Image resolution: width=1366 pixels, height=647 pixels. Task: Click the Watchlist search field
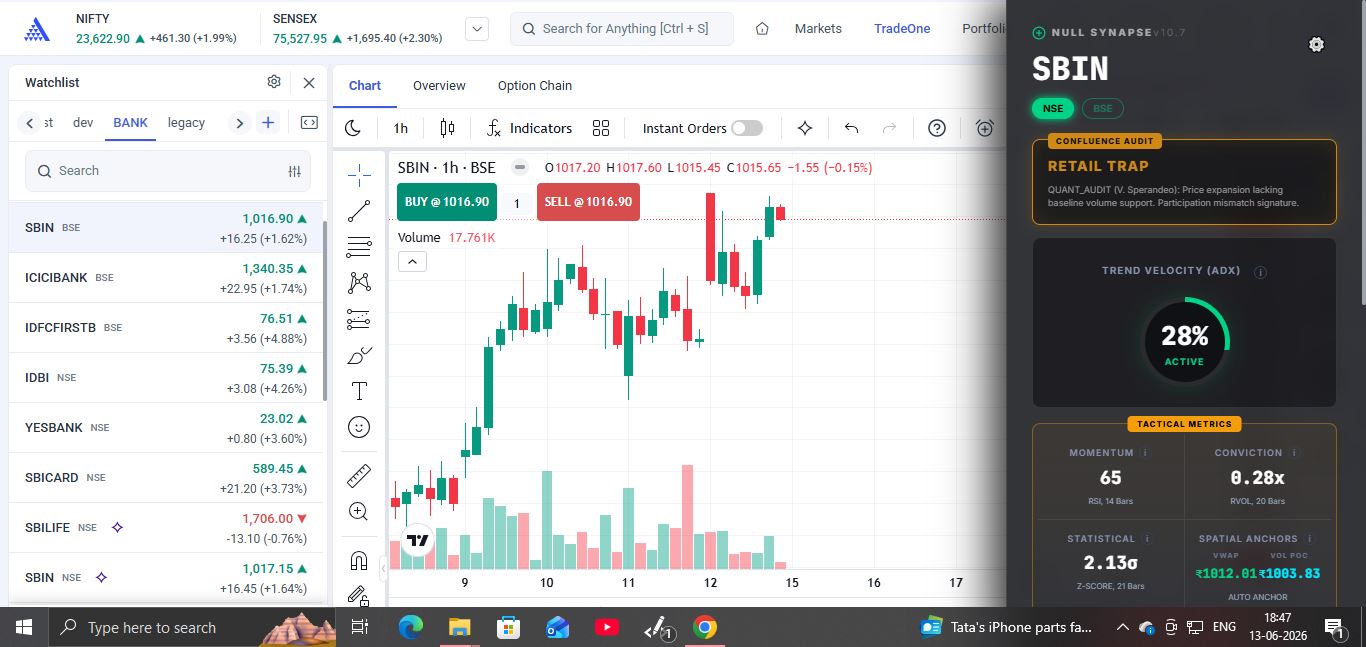tap(168, 171)
